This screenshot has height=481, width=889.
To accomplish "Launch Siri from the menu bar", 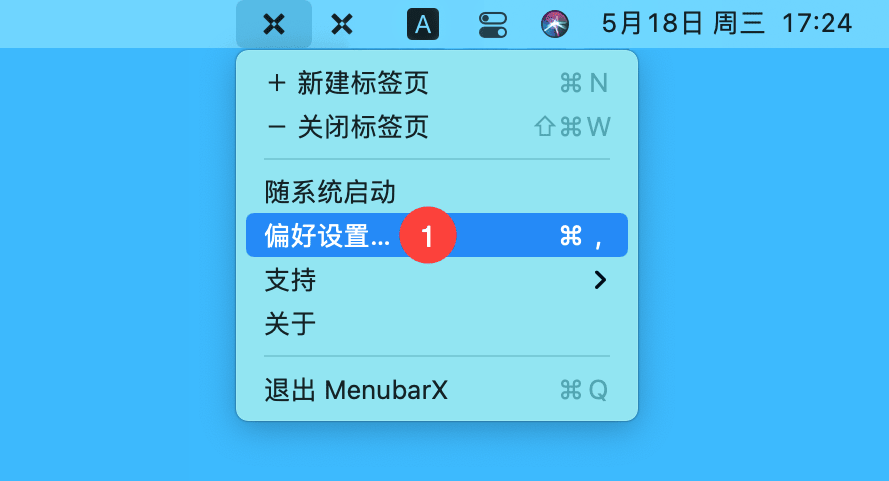I will (554, 24).
